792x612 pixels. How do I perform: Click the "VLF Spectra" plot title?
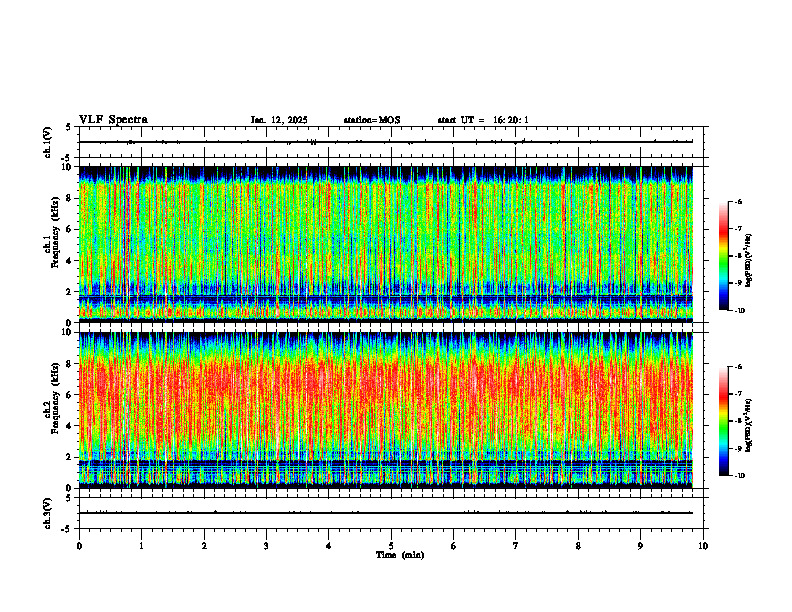pos(113,120)
